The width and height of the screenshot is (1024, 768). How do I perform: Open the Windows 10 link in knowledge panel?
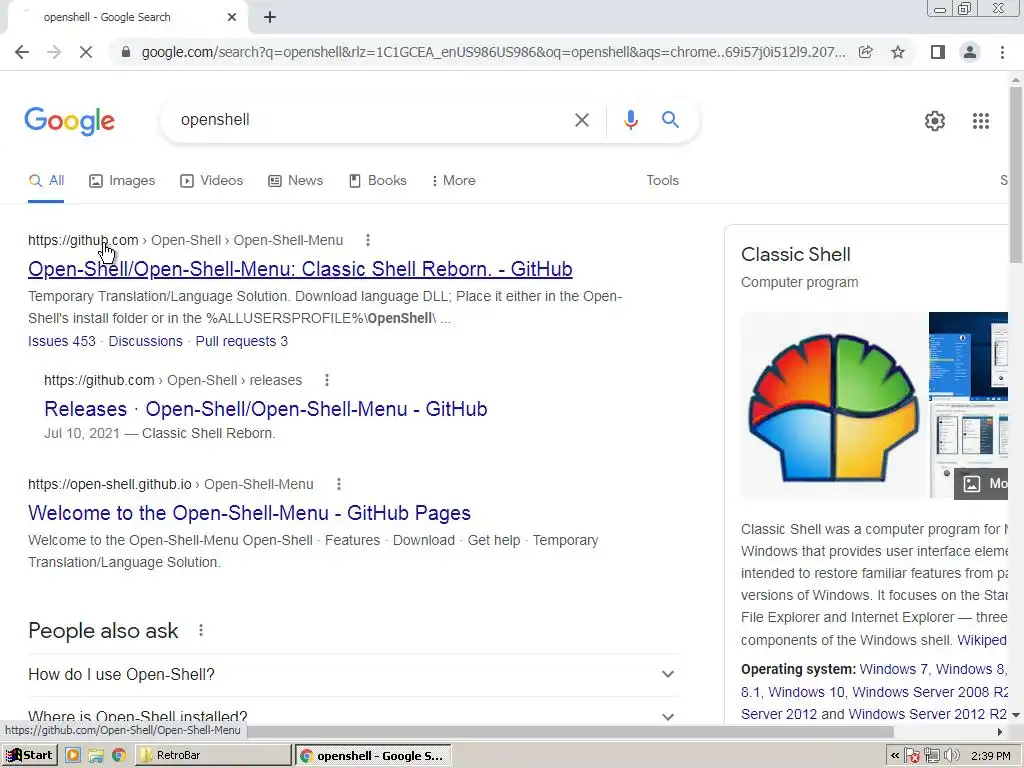click(x=806, y=692)
